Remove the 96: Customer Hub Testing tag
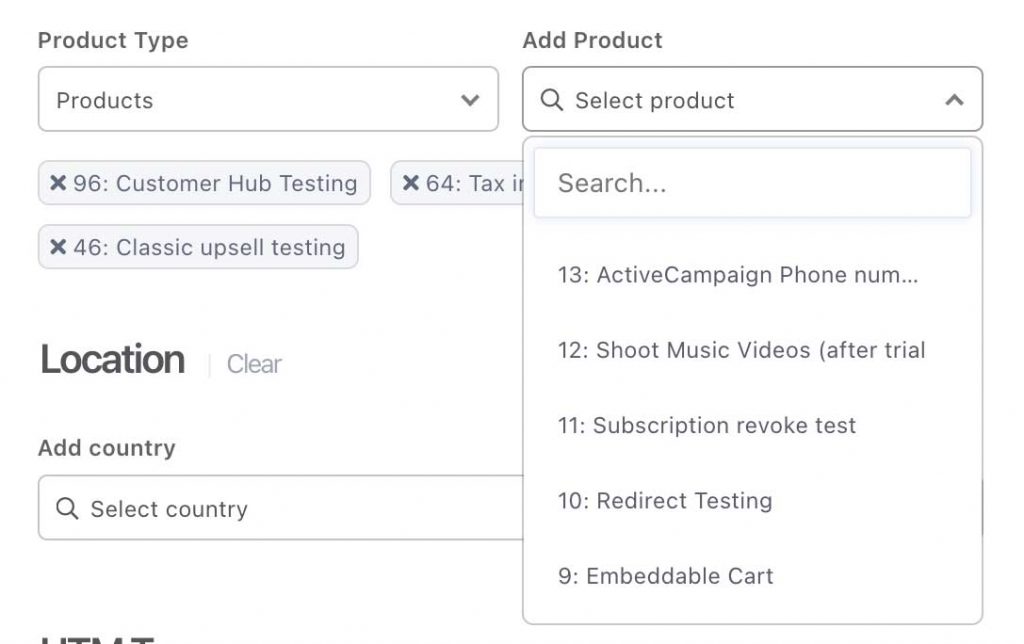 (x=58, y=183)
